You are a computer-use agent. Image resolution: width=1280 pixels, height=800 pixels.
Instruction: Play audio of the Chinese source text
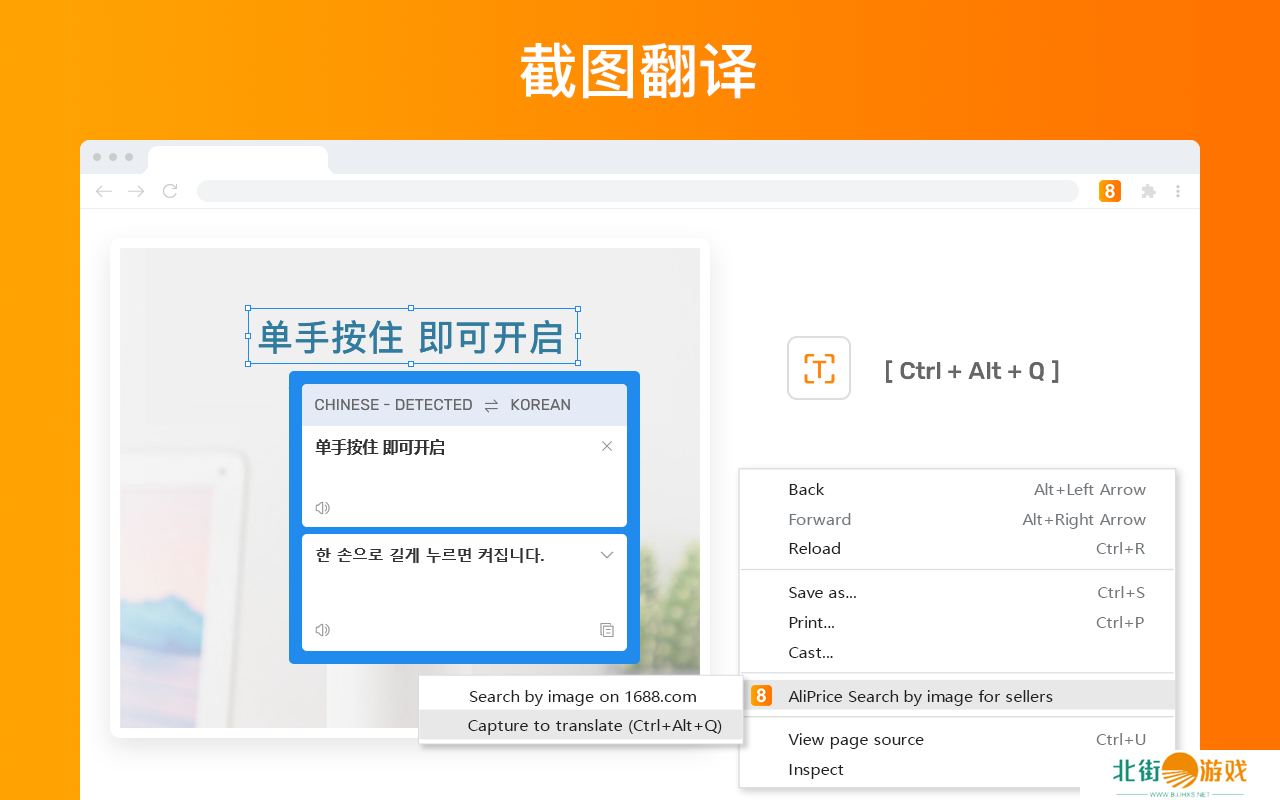pyautogui.click(x=322, y=508)
